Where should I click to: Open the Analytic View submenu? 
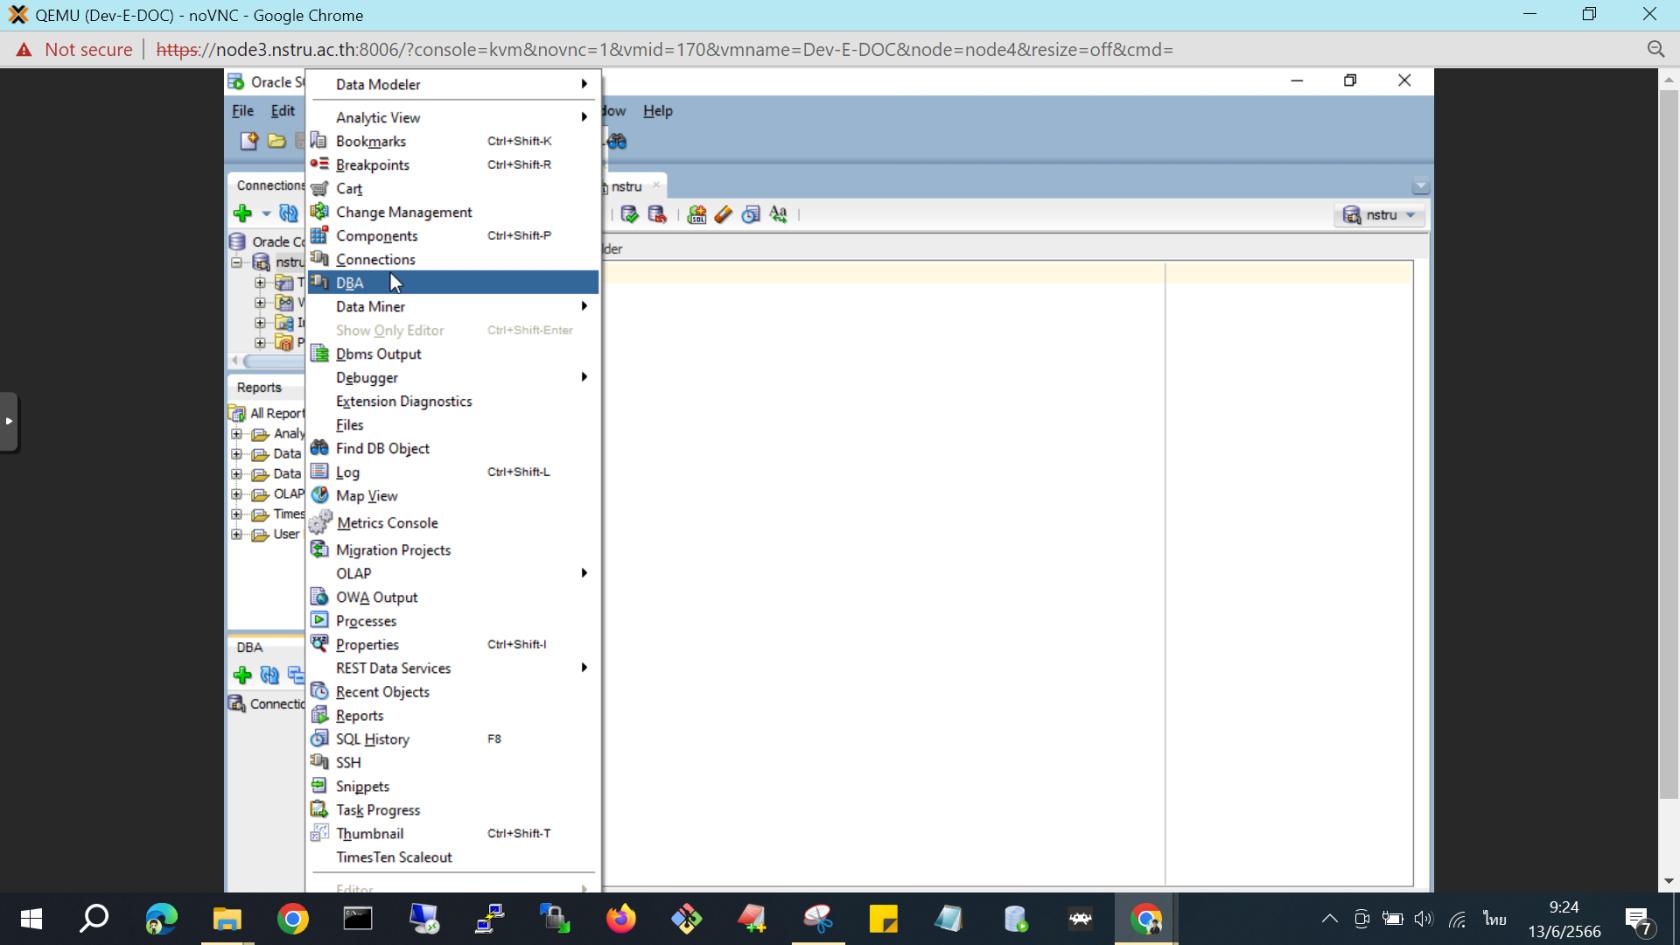pos(453,117)
